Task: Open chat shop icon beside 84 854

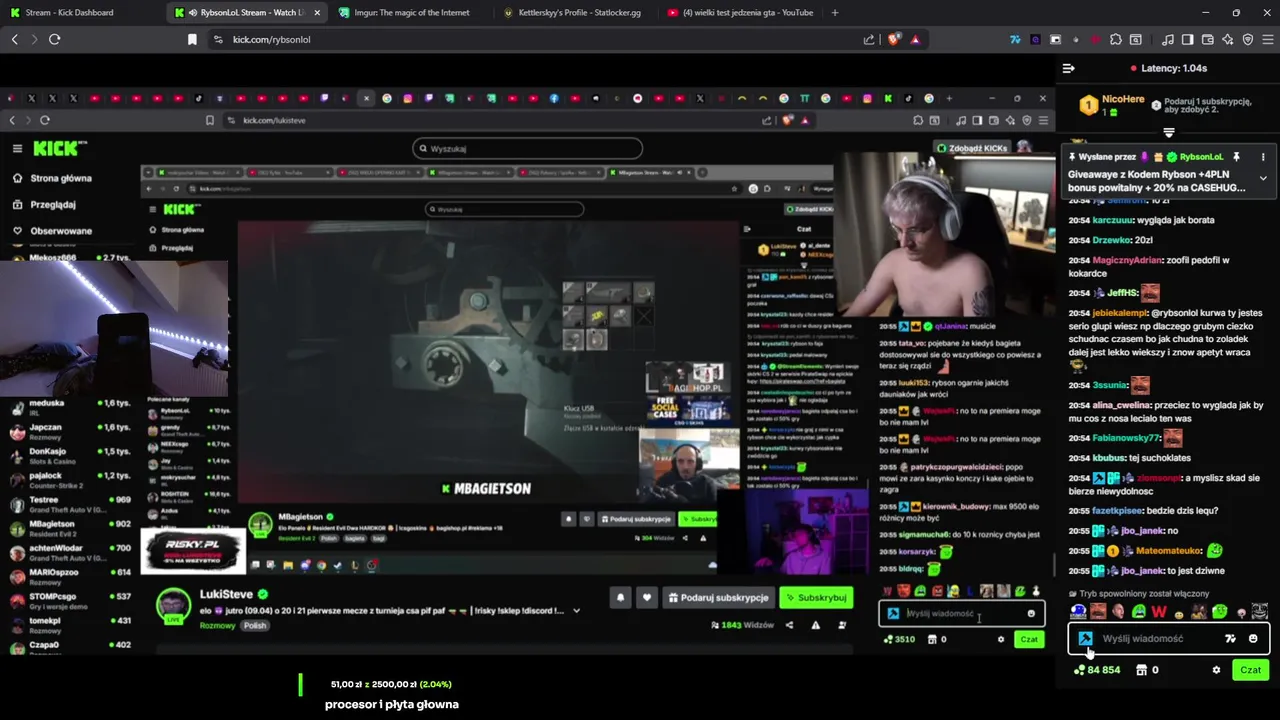Action: coord(1141,670)
